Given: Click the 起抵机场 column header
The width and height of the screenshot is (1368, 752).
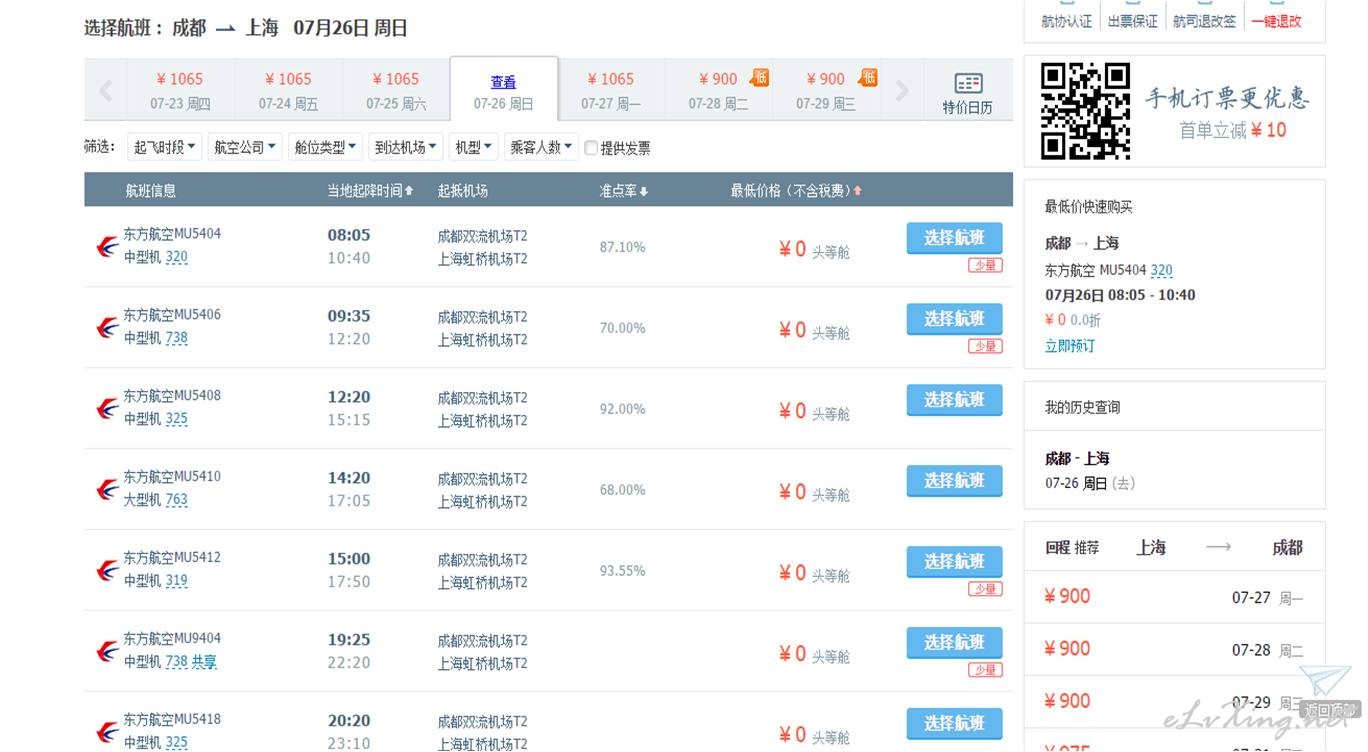Looking at the screenshot, I should [462, 191].
